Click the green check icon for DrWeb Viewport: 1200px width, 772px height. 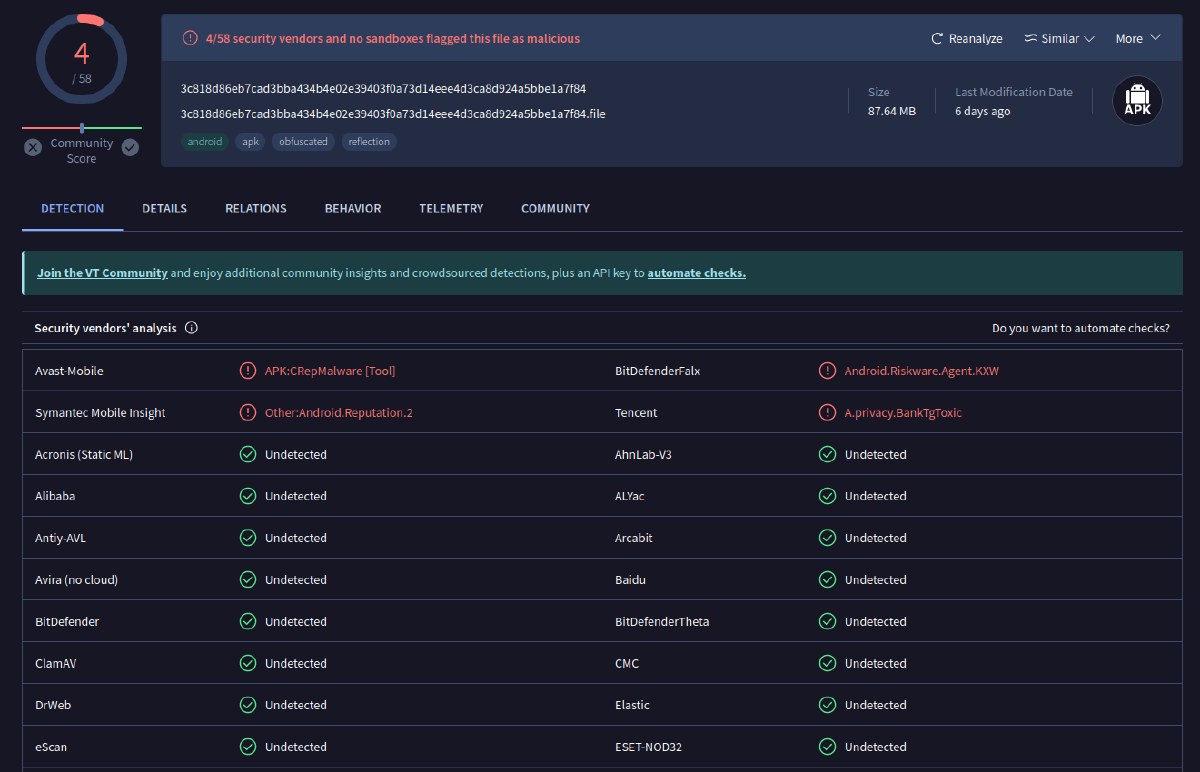pos(247,705)
